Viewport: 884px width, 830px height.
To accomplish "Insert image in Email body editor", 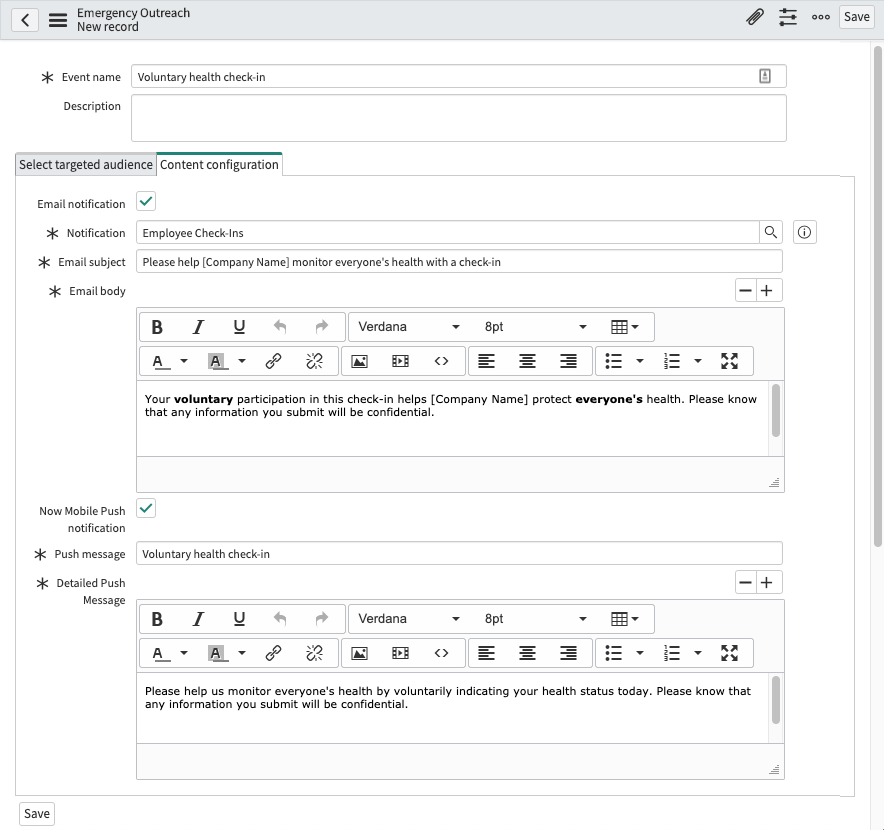I will 359,361.
